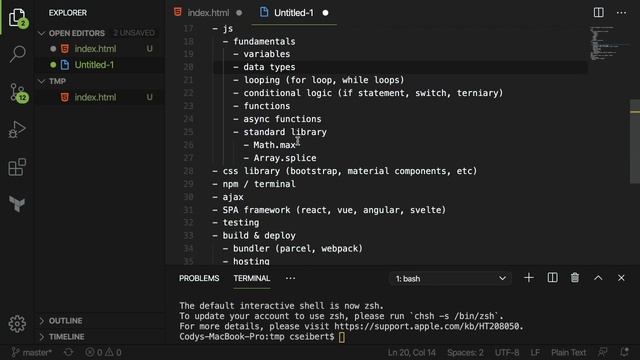Synchronize changes icon in status bar

point(69,352)
